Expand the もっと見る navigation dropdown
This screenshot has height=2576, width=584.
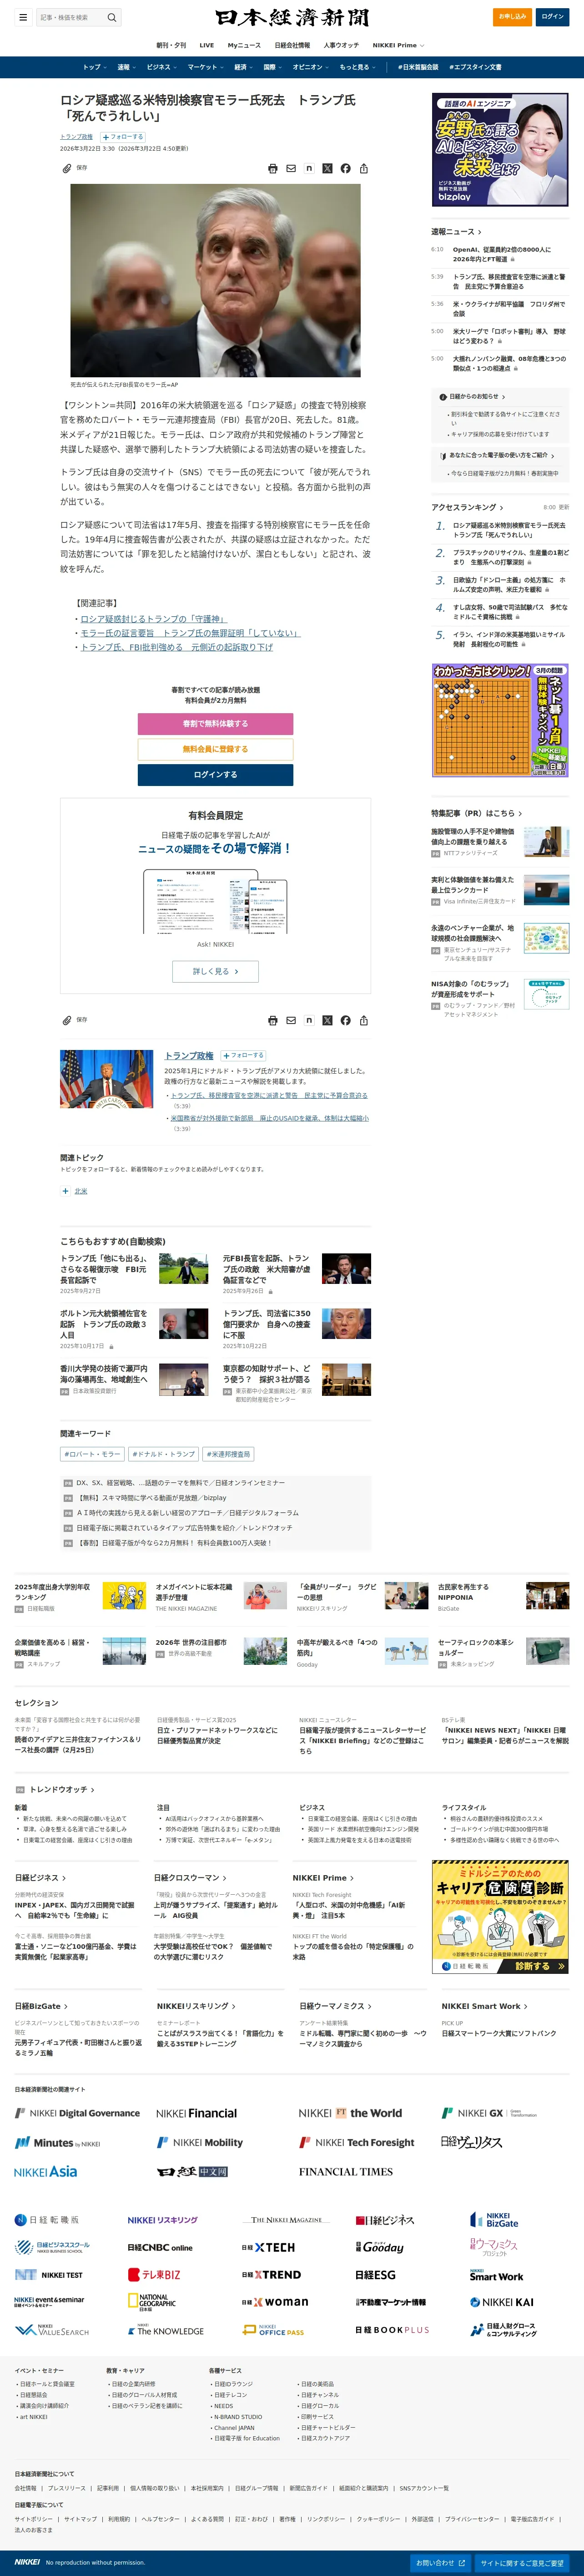click(357, 67)
